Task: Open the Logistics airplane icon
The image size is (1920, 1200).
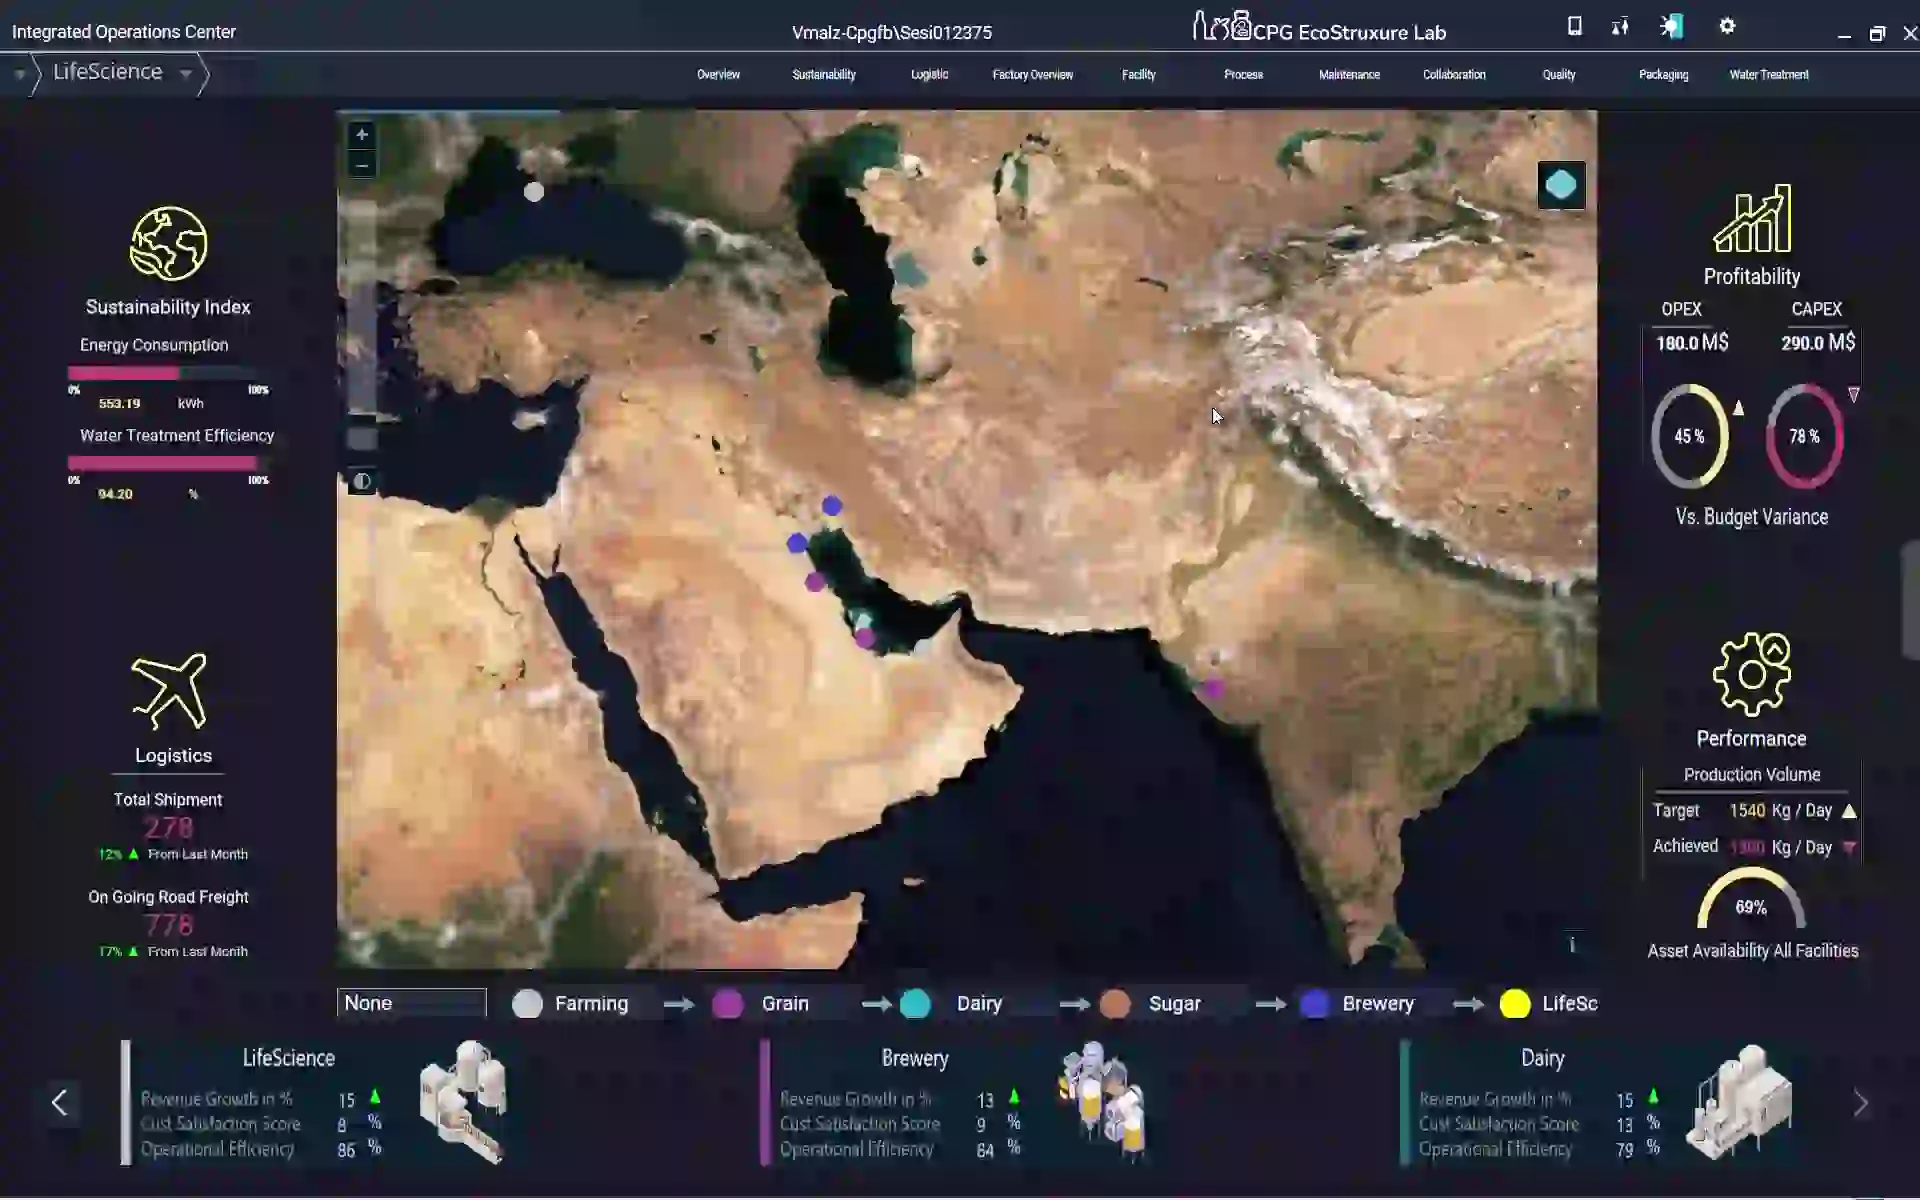Action: pos(169,691)
